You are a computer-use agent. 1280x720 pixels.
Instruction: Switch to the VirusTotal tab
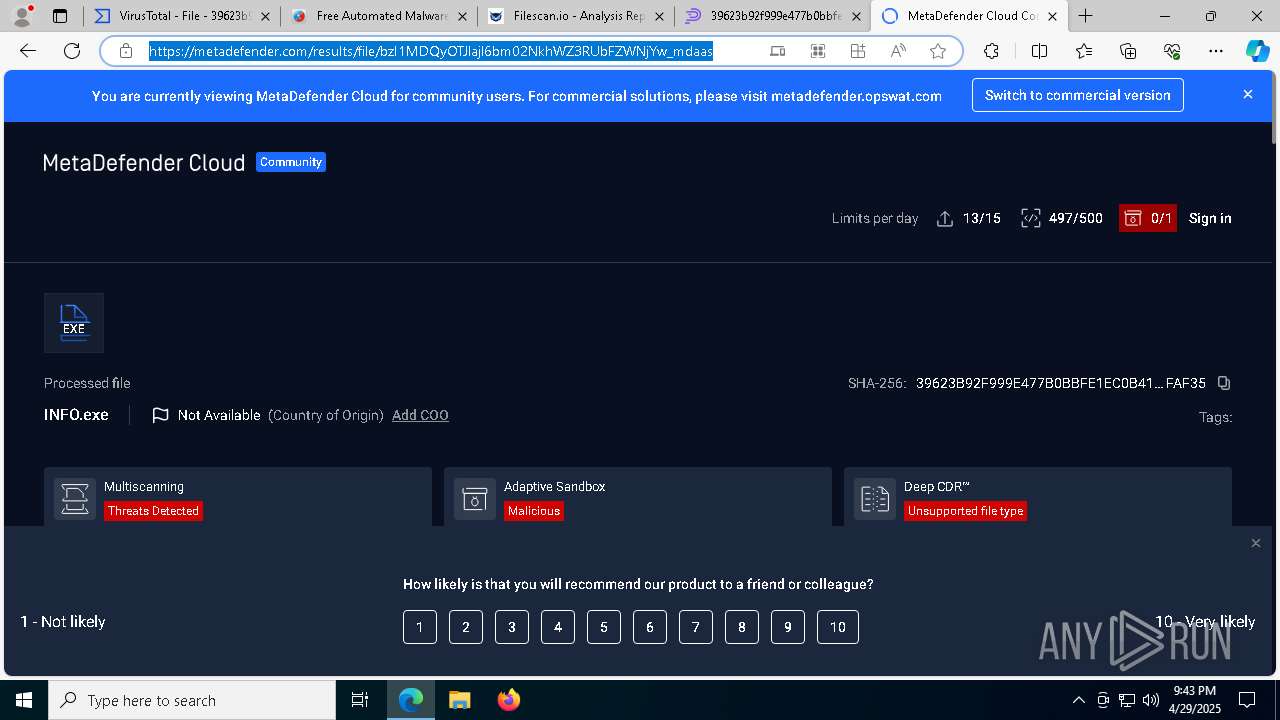pos(181,16)
